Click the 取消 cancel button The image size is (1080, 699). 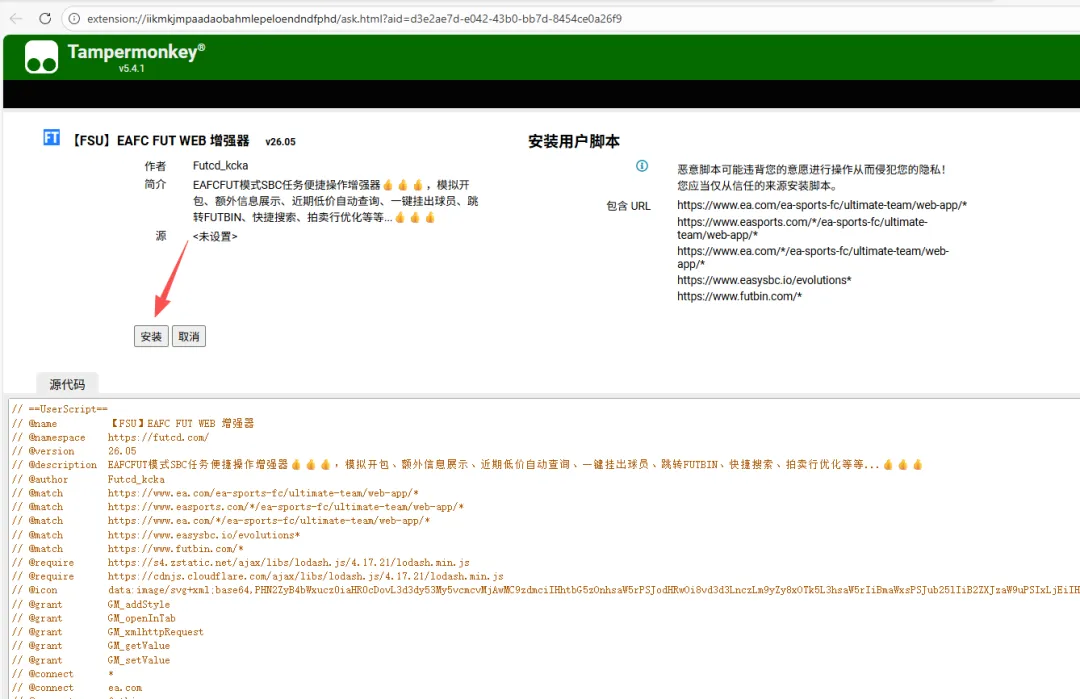click(x=189, y=336)
